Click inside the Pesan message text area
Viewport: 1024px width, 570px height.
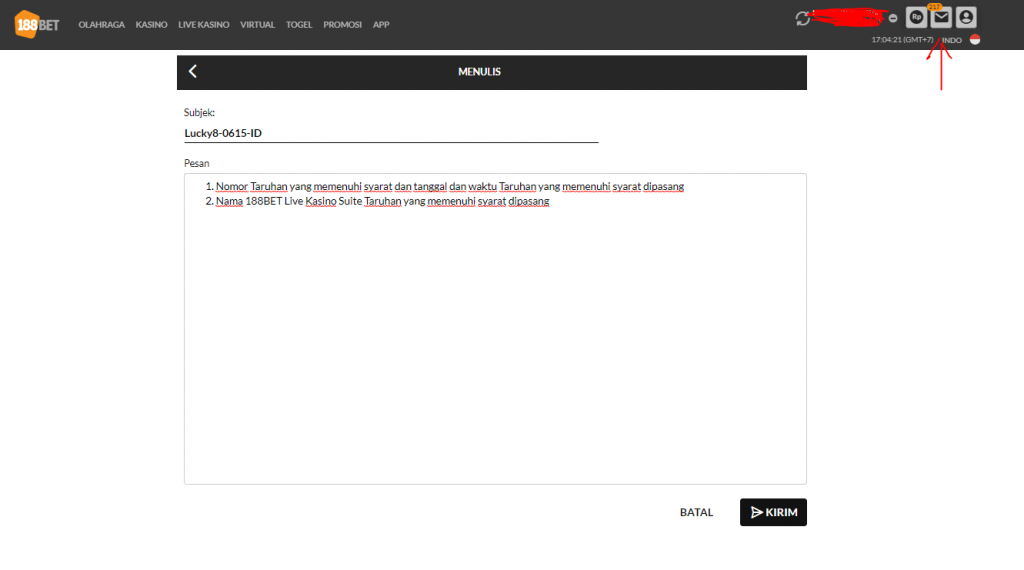[x=495, y=329]
